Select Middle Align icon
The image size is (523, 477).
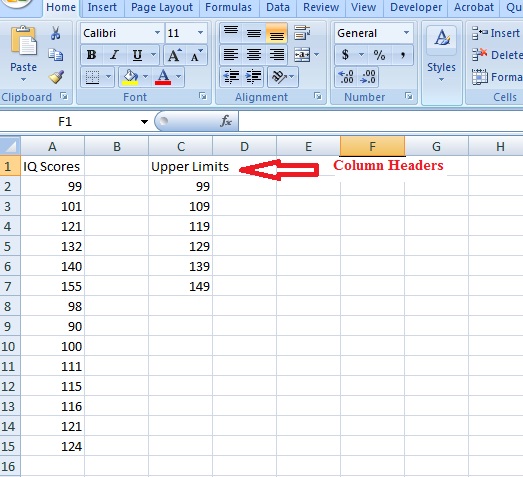click(x=254, y=33)
